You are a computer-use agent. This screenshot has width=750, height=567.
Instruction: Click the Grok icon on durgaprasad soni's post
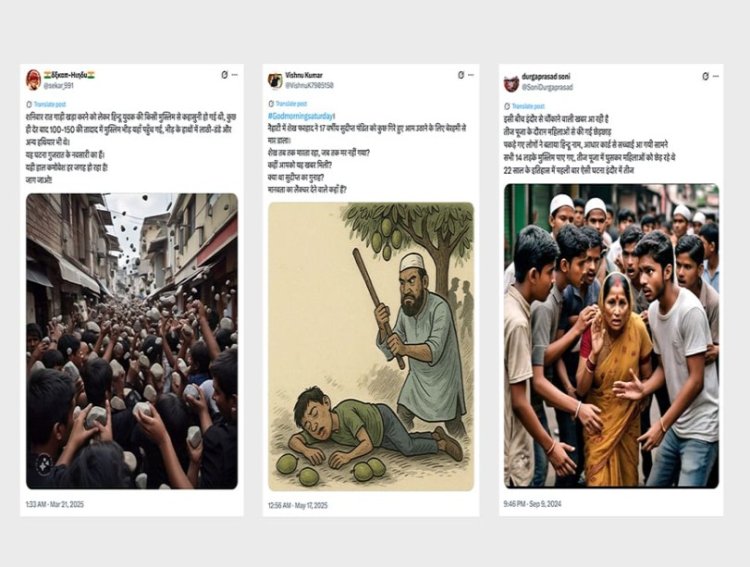click(x=704, y=76)
